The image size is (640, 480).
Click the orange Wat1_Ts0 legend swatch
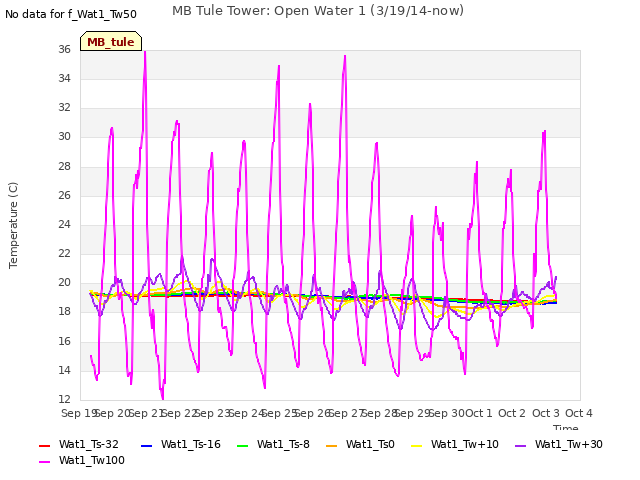pyautogui.click(x=331, y=445)
